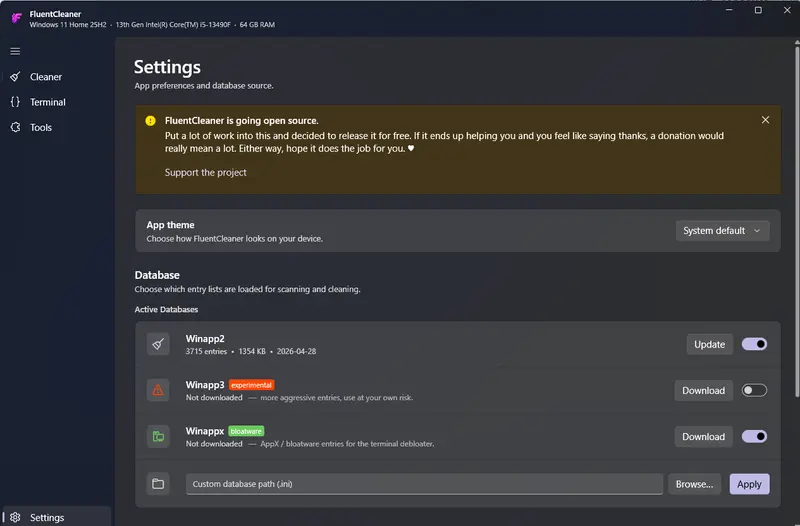Minimize the FluentCleaner window
Screen dimensions: 800x526
click(x=729, y=10)
